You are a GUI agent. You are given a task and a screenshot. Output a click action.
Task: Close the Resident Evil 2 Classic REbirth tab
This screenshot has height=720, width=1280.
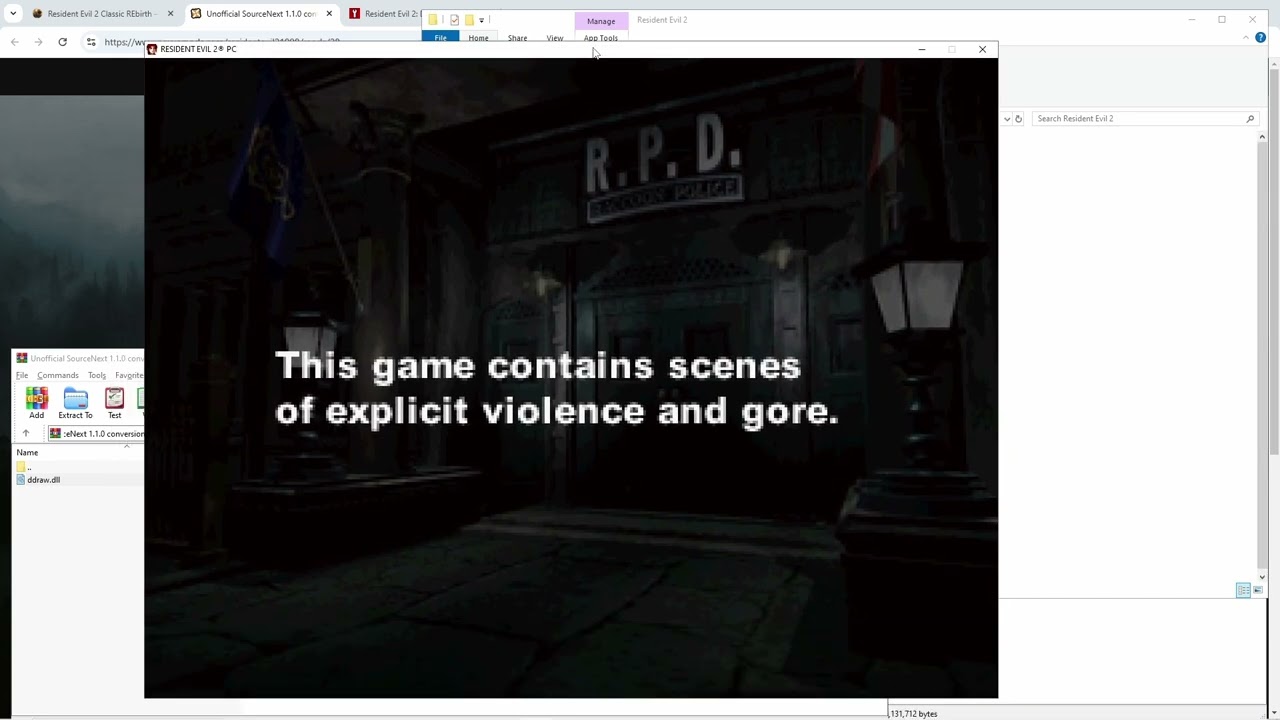tap(170, 14)
